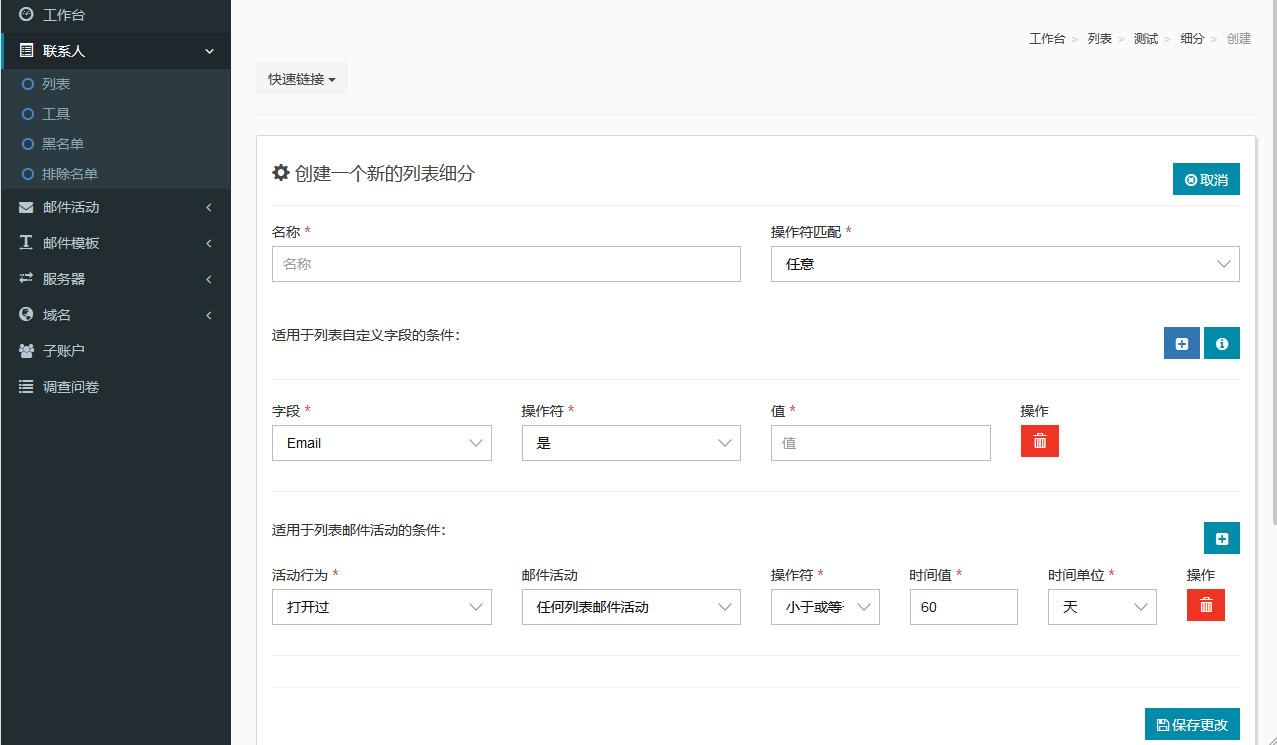Click the 联系人 list icon in sidebar

pos(26,51)
